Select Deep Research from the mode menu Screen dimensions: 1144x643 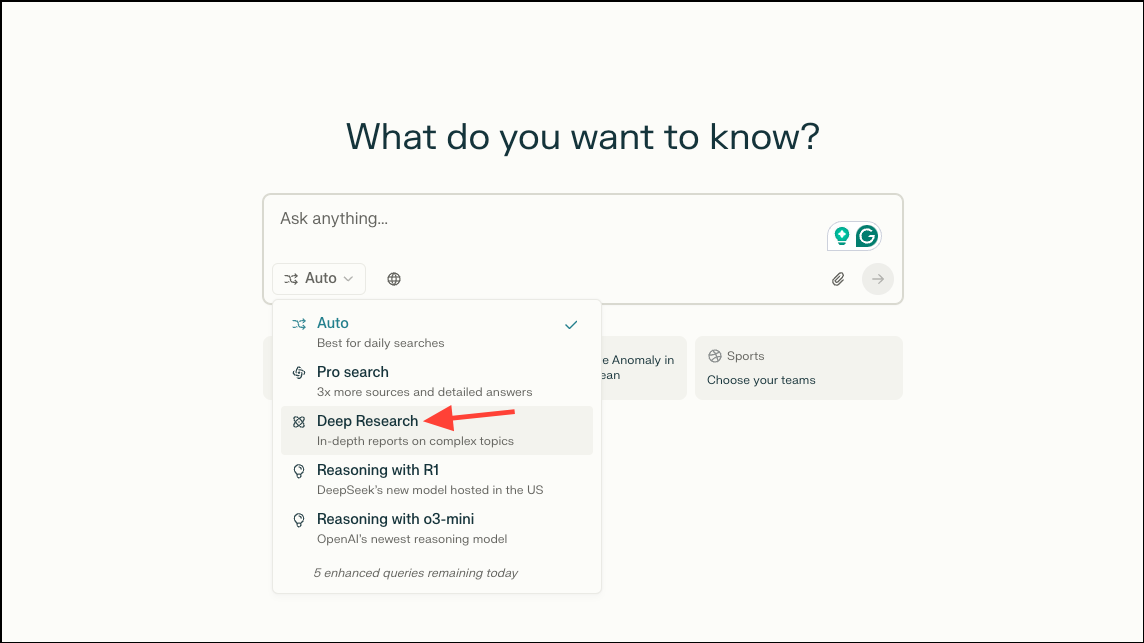366,421
